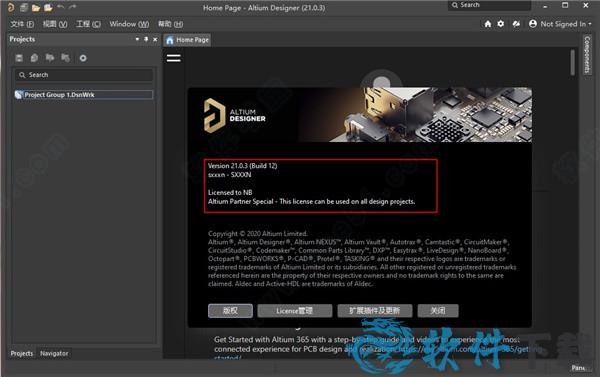Open the 视图 (V) menu
The height and width of the screenshot is (377, 600).
click(x=55, y=24)
